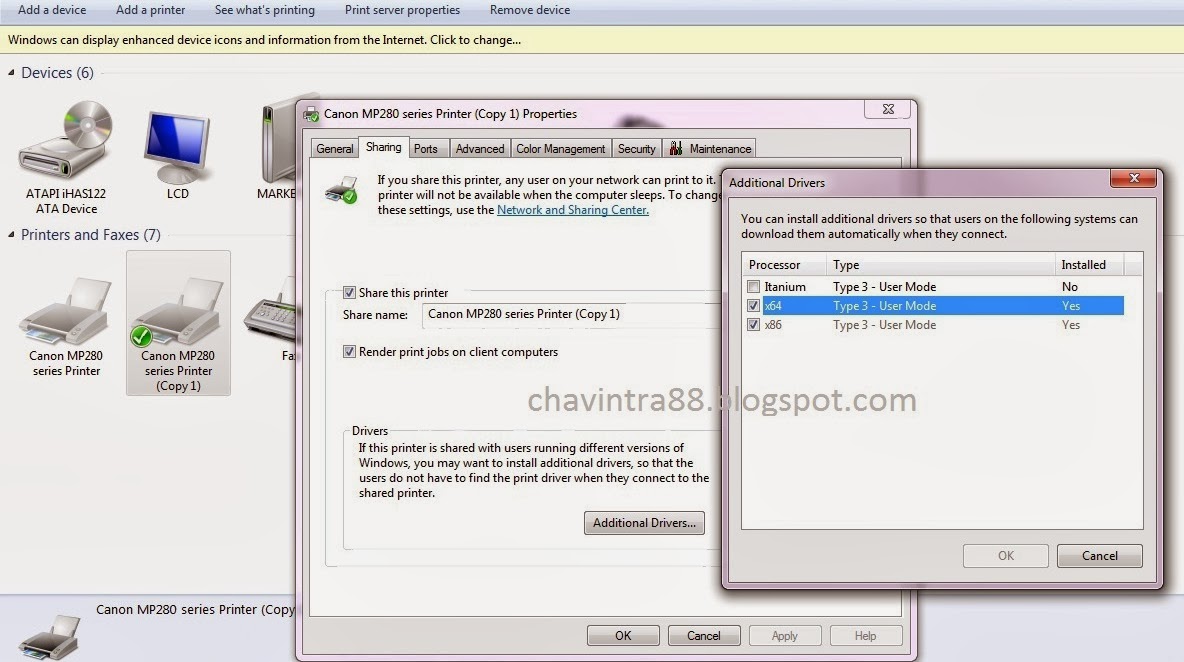Image resolution: width=1184 pixels, height=662 pixels.
Task: Click the Help button
Action: (865, 636)
